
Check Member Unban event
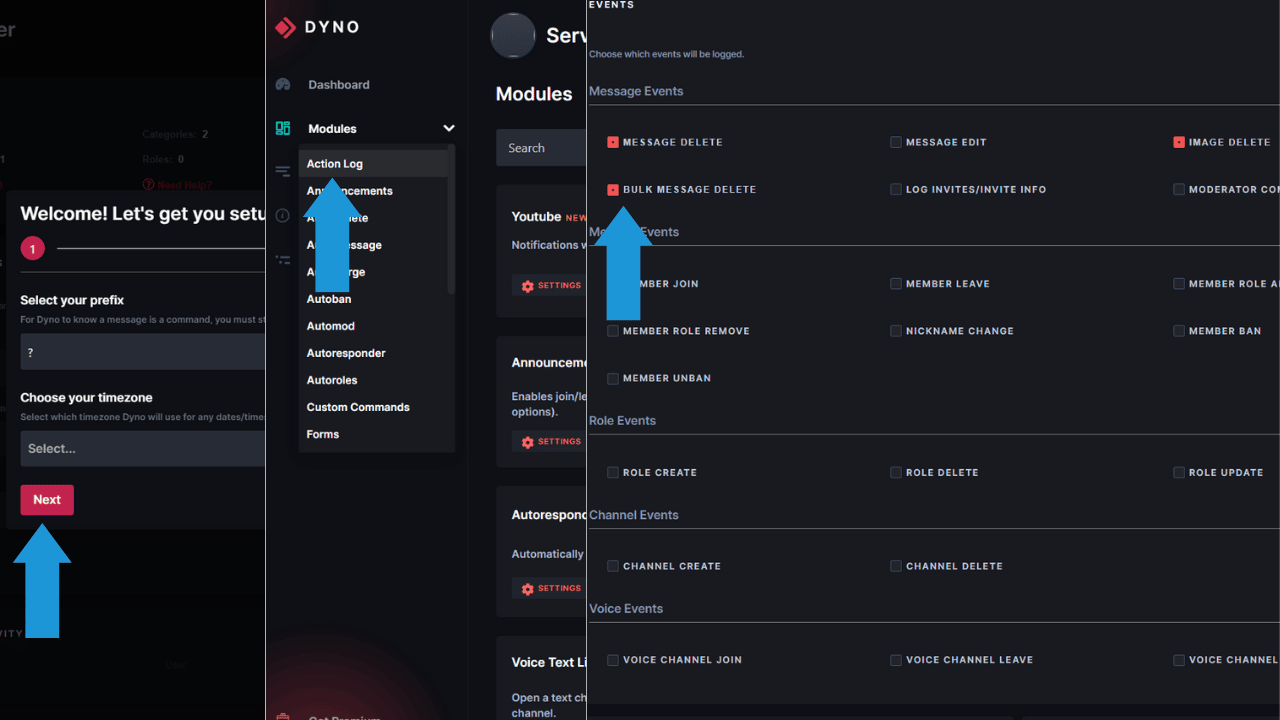[x=613, y=379]
